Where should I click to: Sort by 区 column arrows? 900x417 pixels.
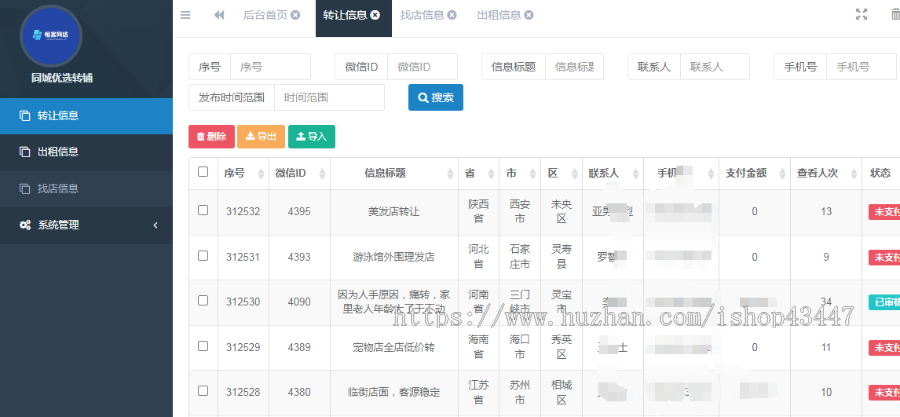pyautogui.click(x=574, y=174)
